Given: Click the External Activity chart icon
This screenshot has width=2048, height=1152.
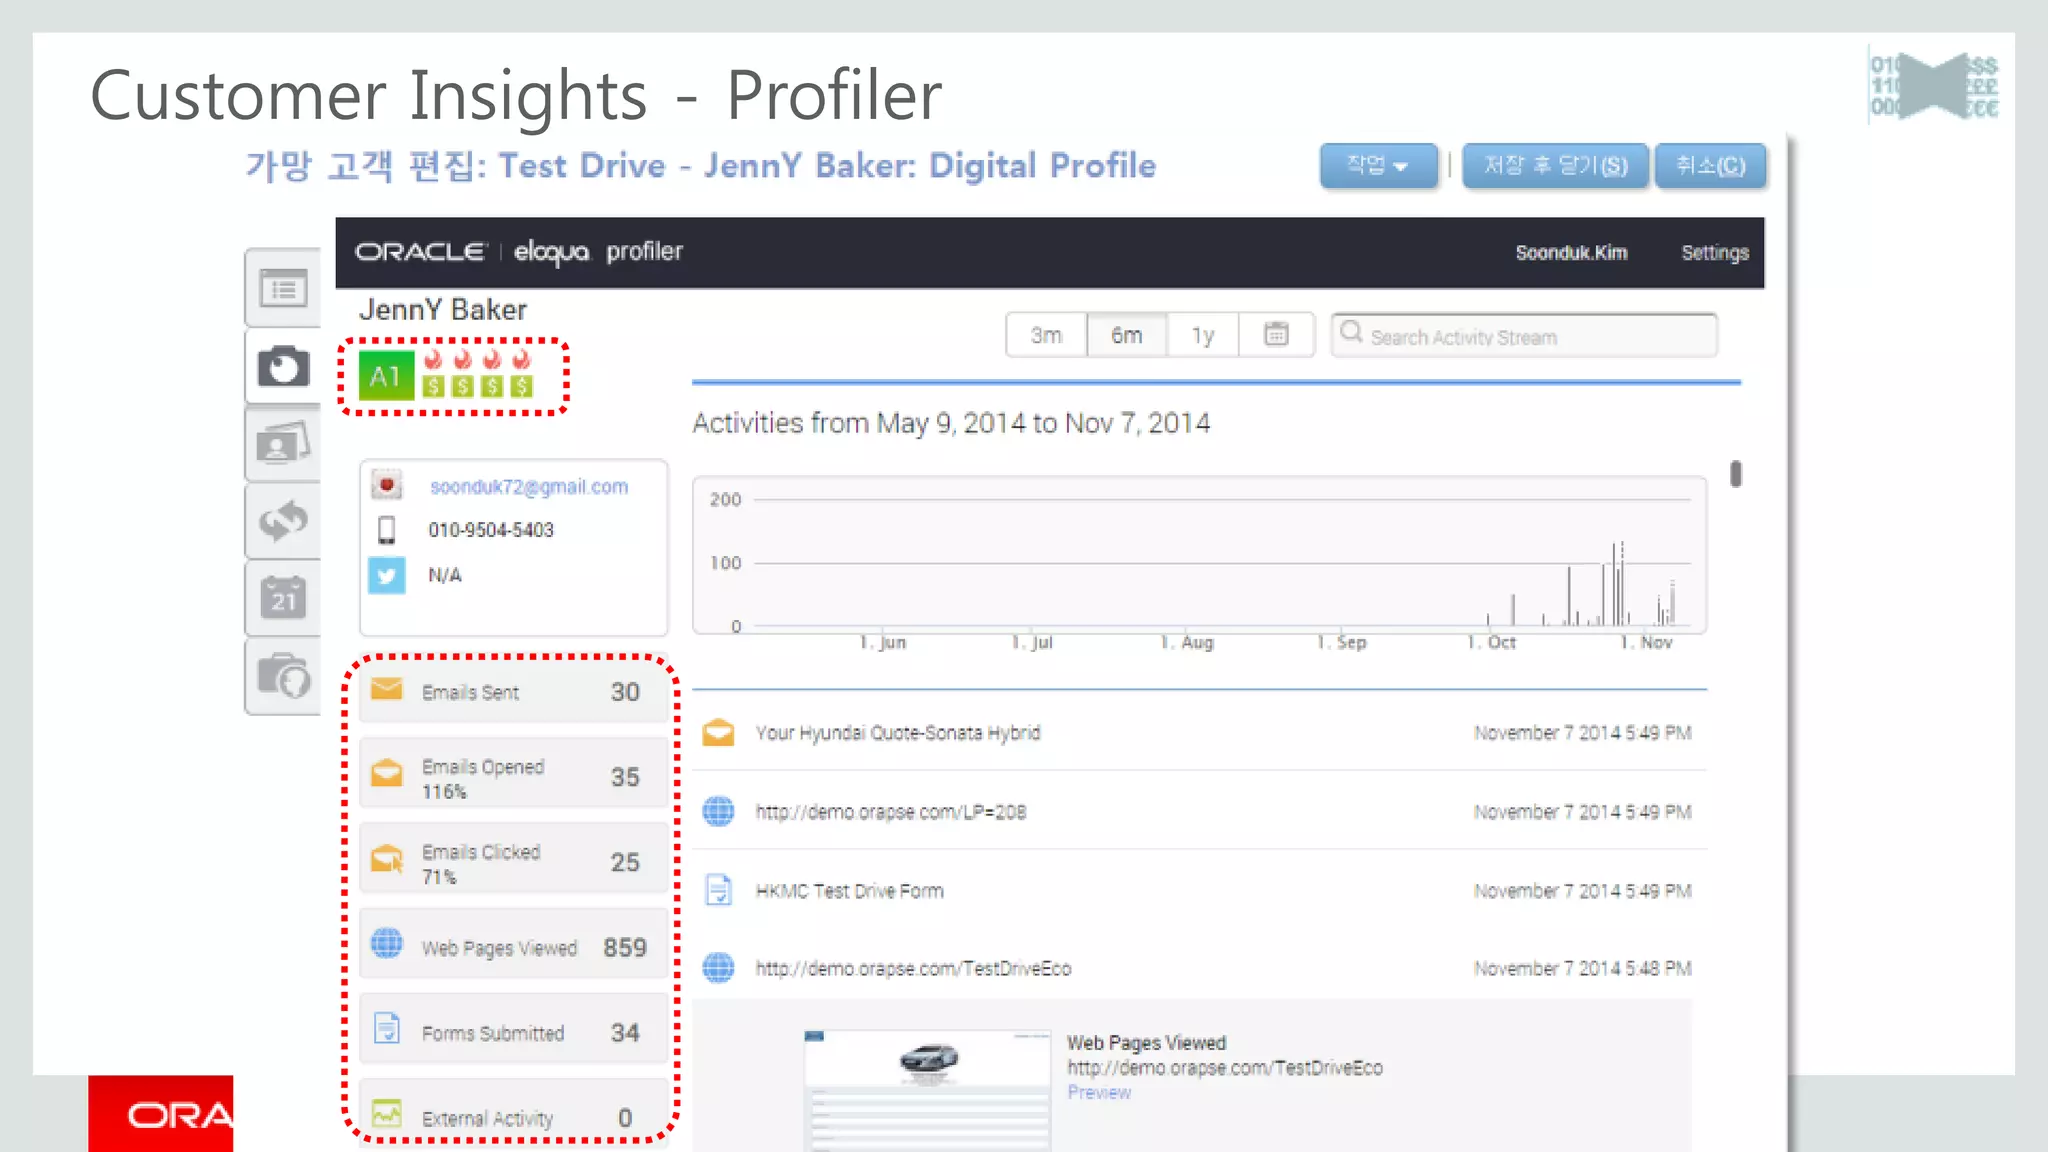Looking at the screenshot, I should pyautogui.click(x=387, y=1113).
